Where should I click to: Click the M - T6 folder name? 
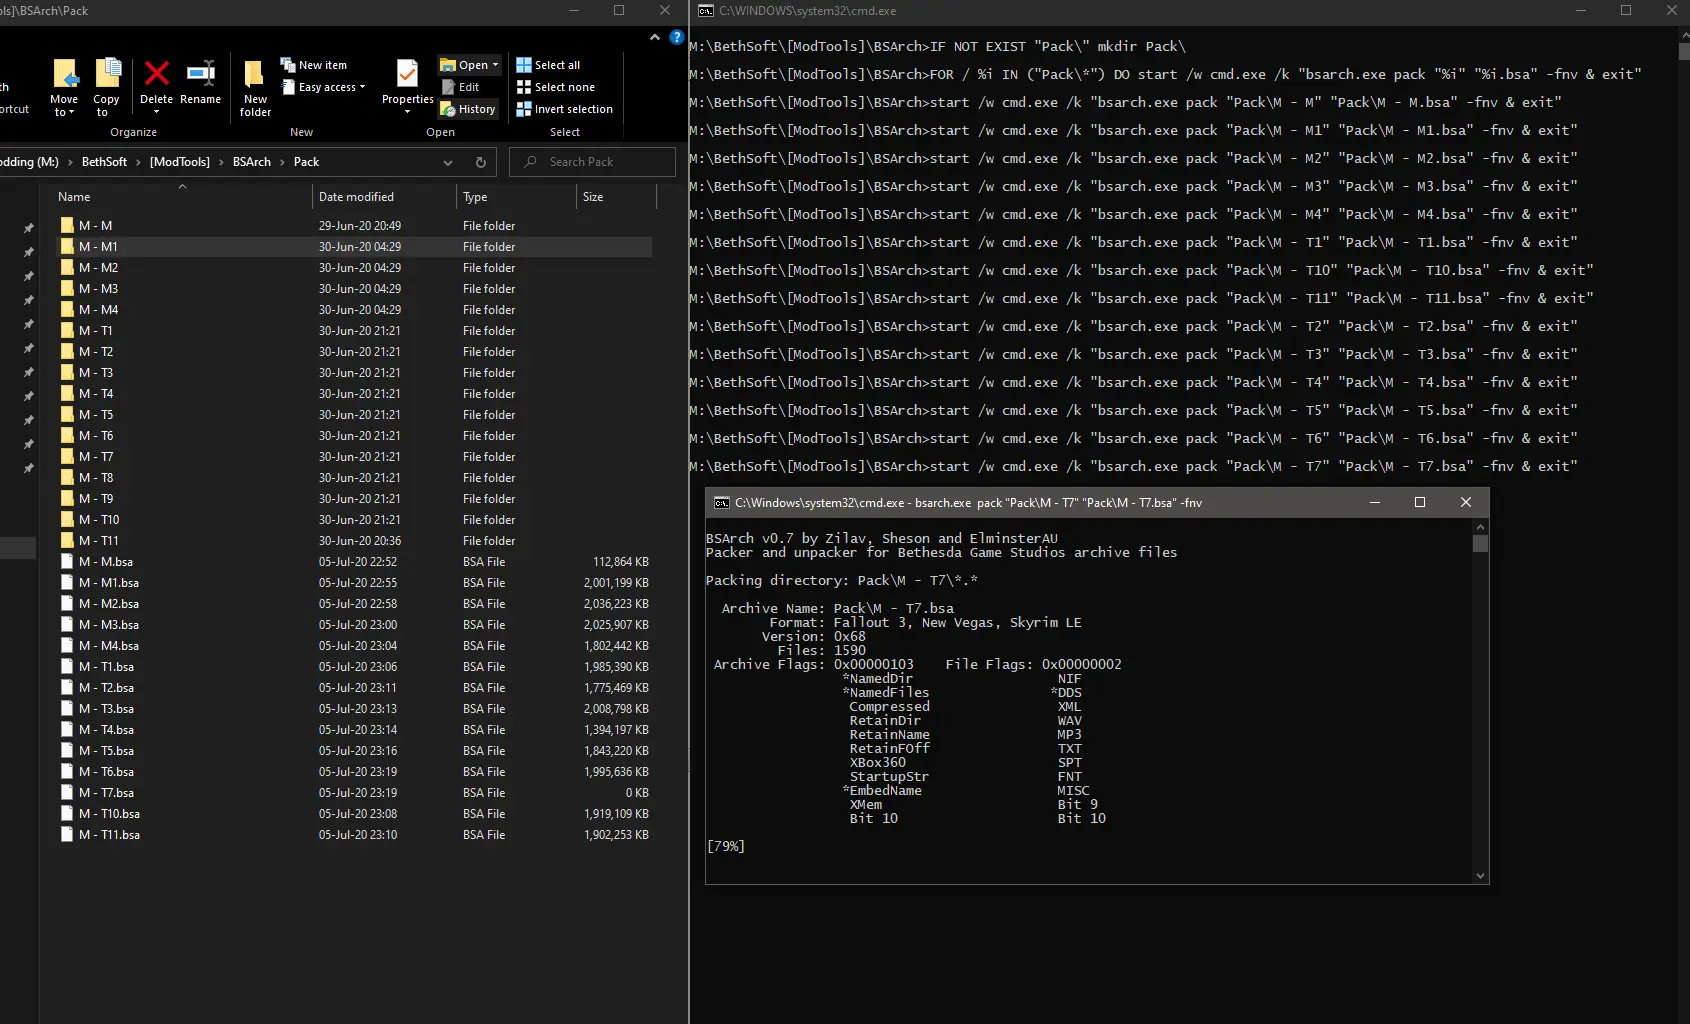point(96,436)
